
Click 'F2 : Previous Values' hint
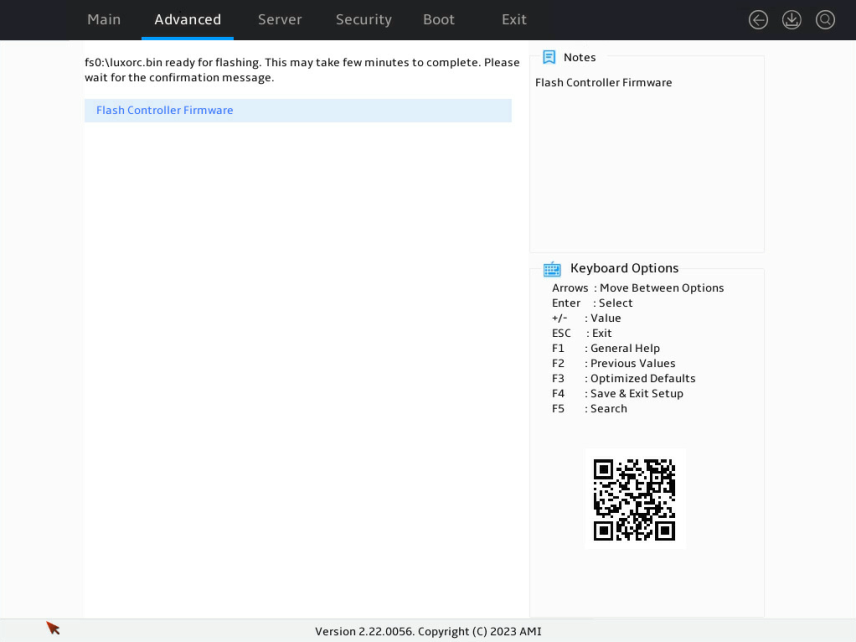(614, 363)
